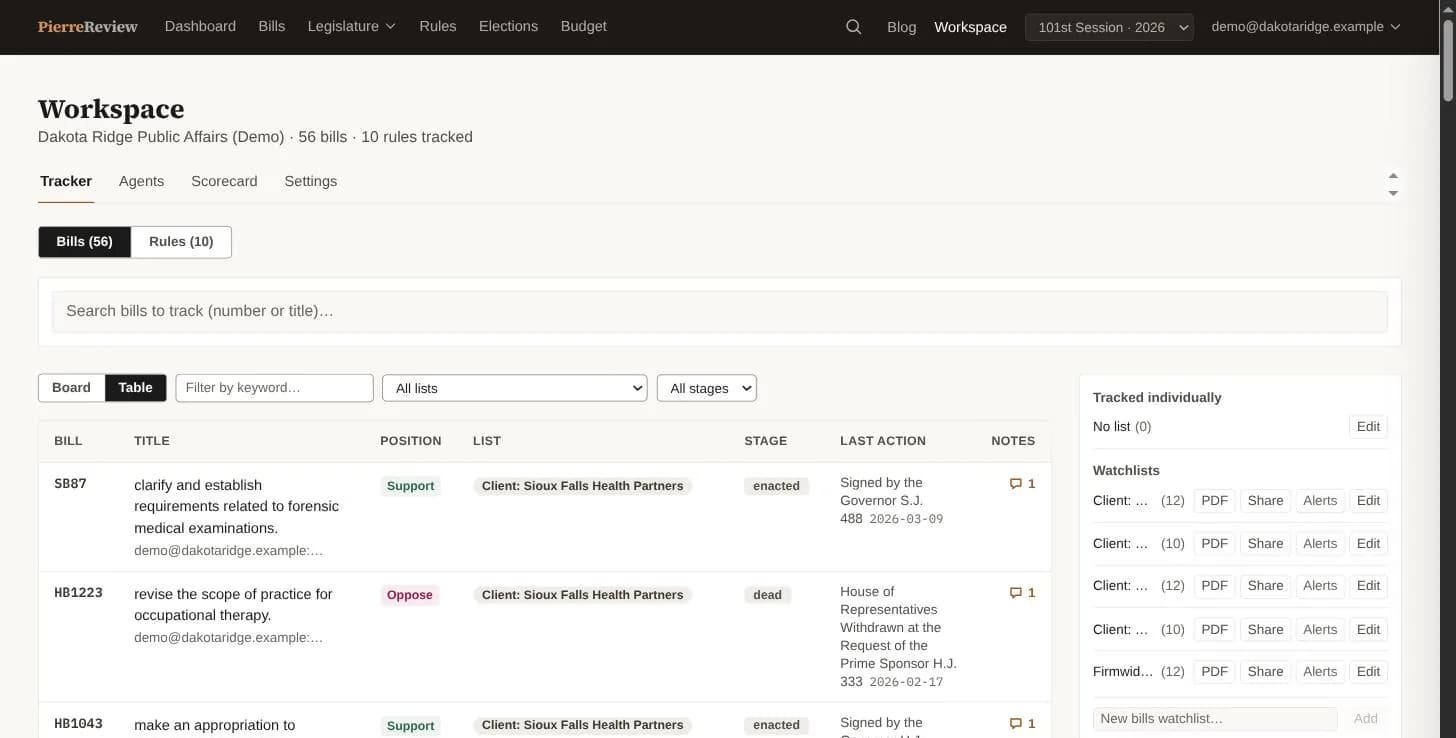Open the Budget page
1456x738 pixels.
[x=583, y=27]
